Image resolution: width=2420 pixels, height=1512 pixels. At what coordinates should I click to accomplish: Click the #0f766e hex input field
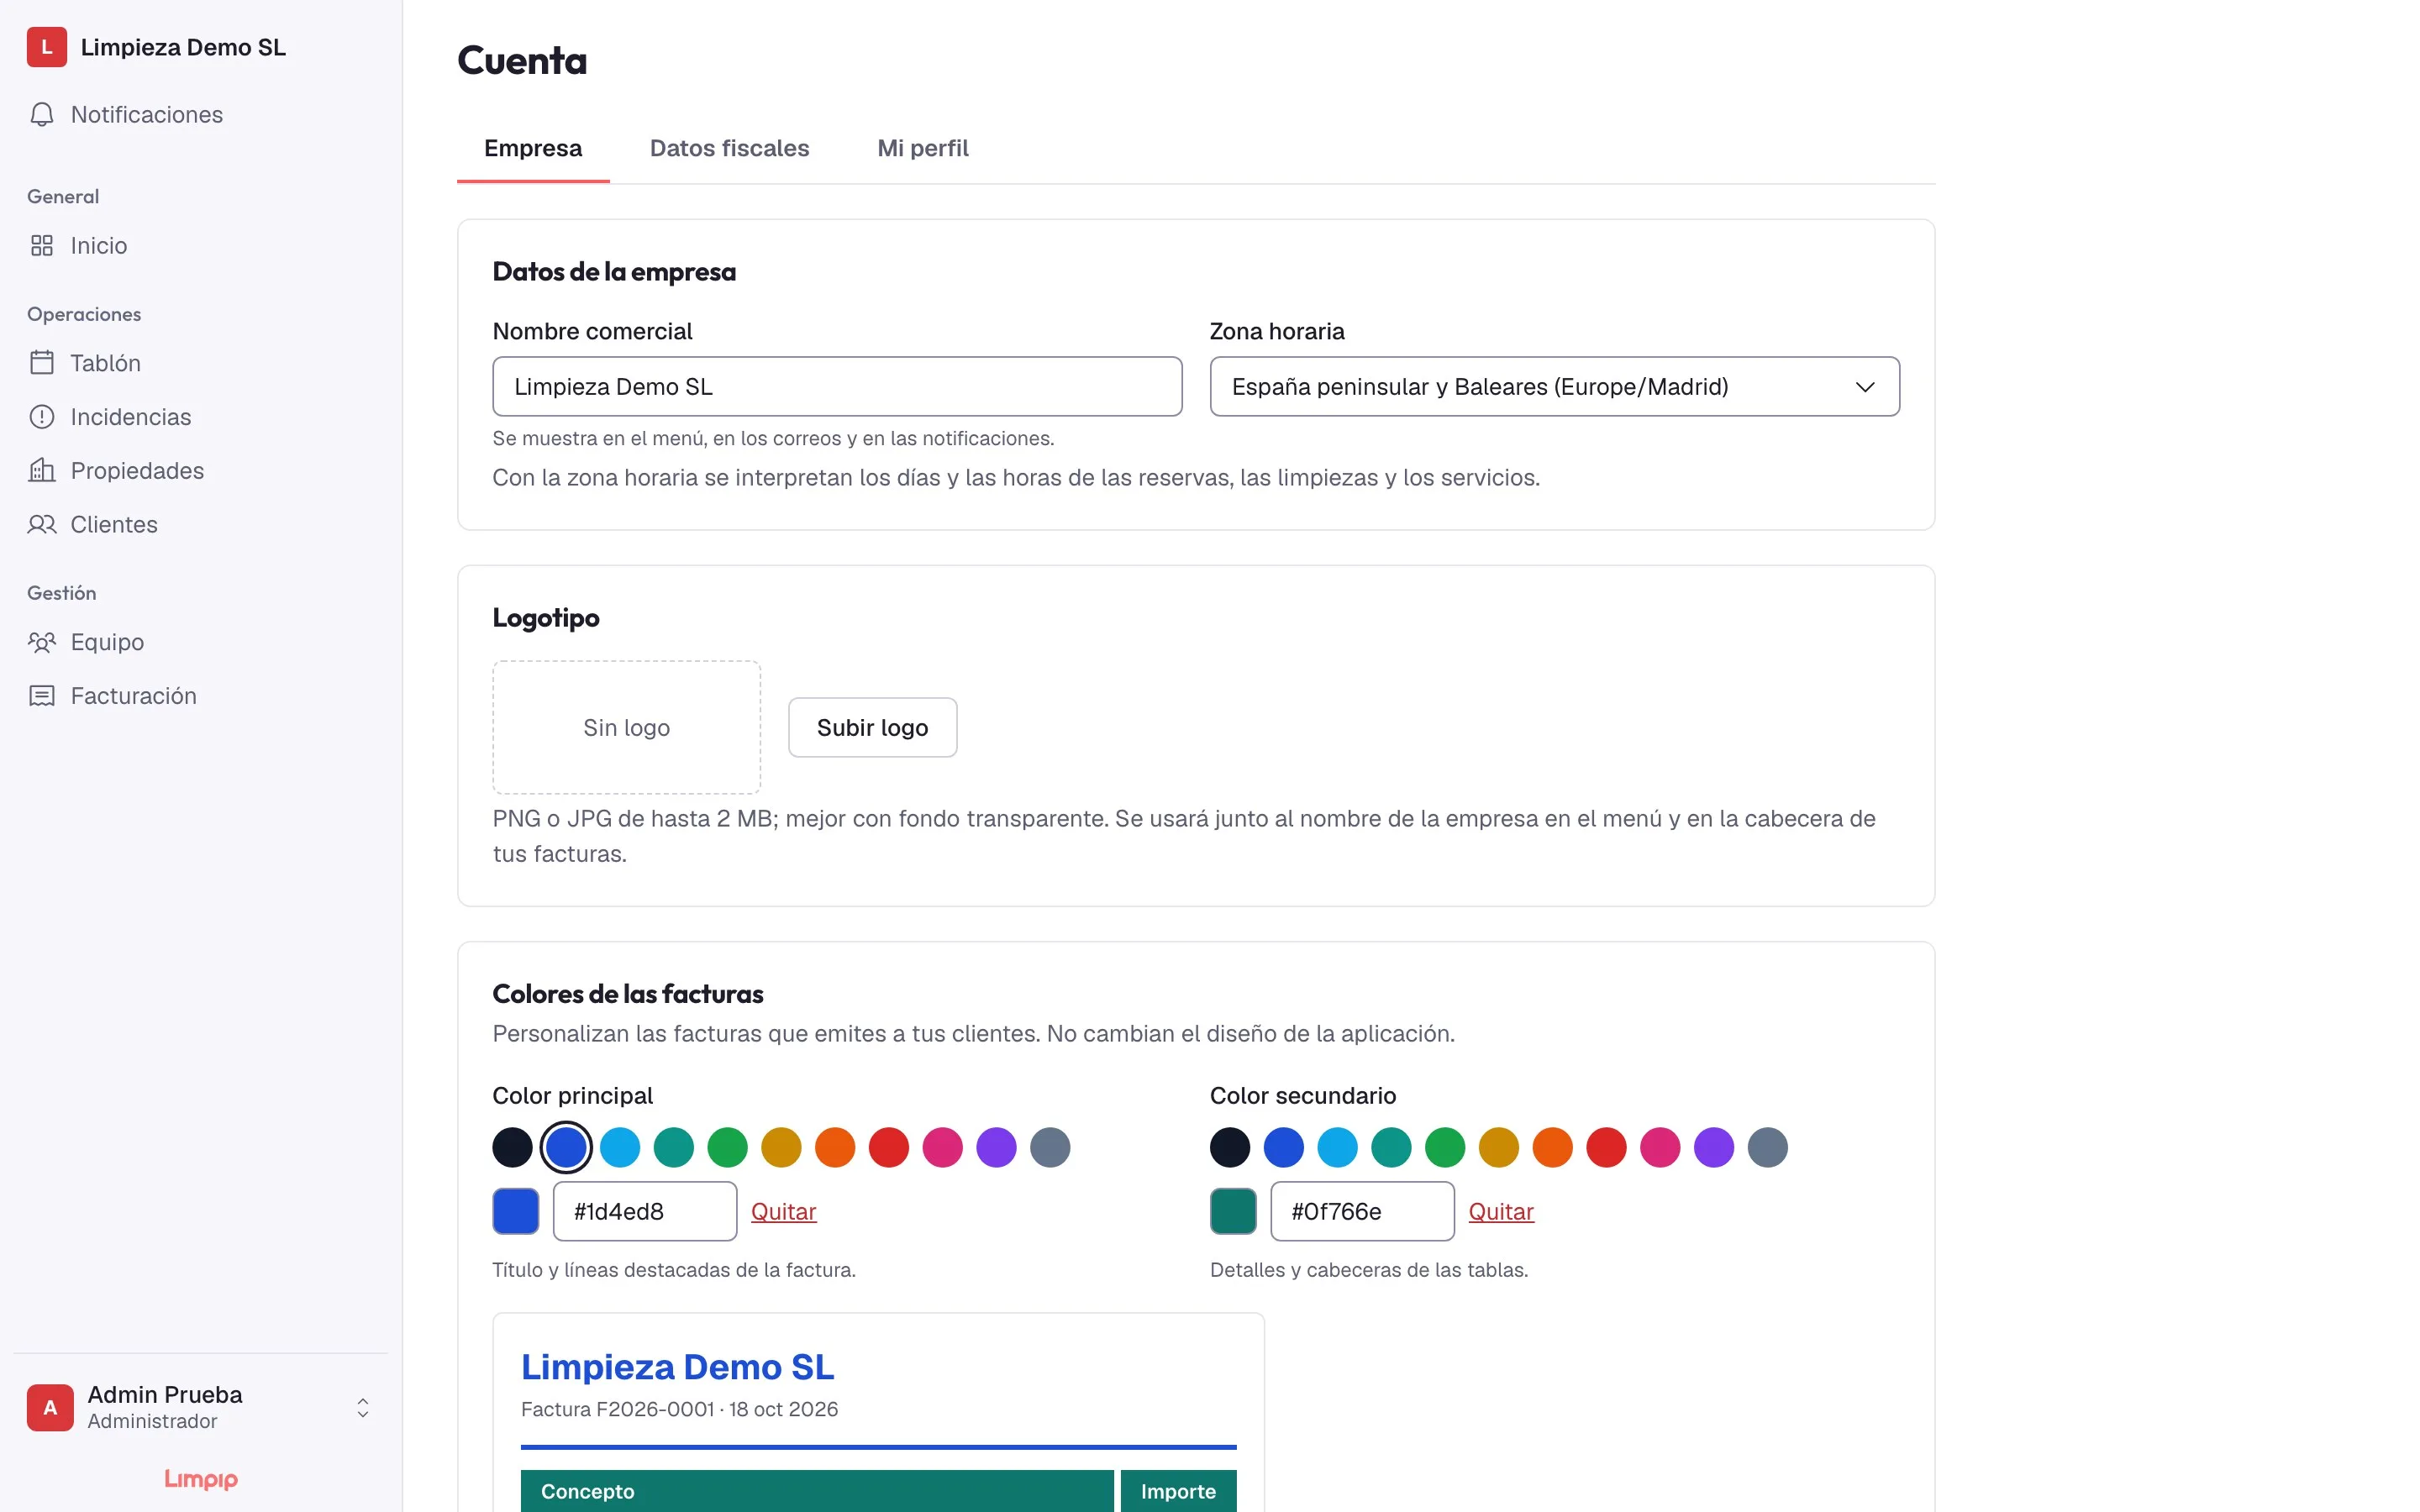pos(1362,1211)
